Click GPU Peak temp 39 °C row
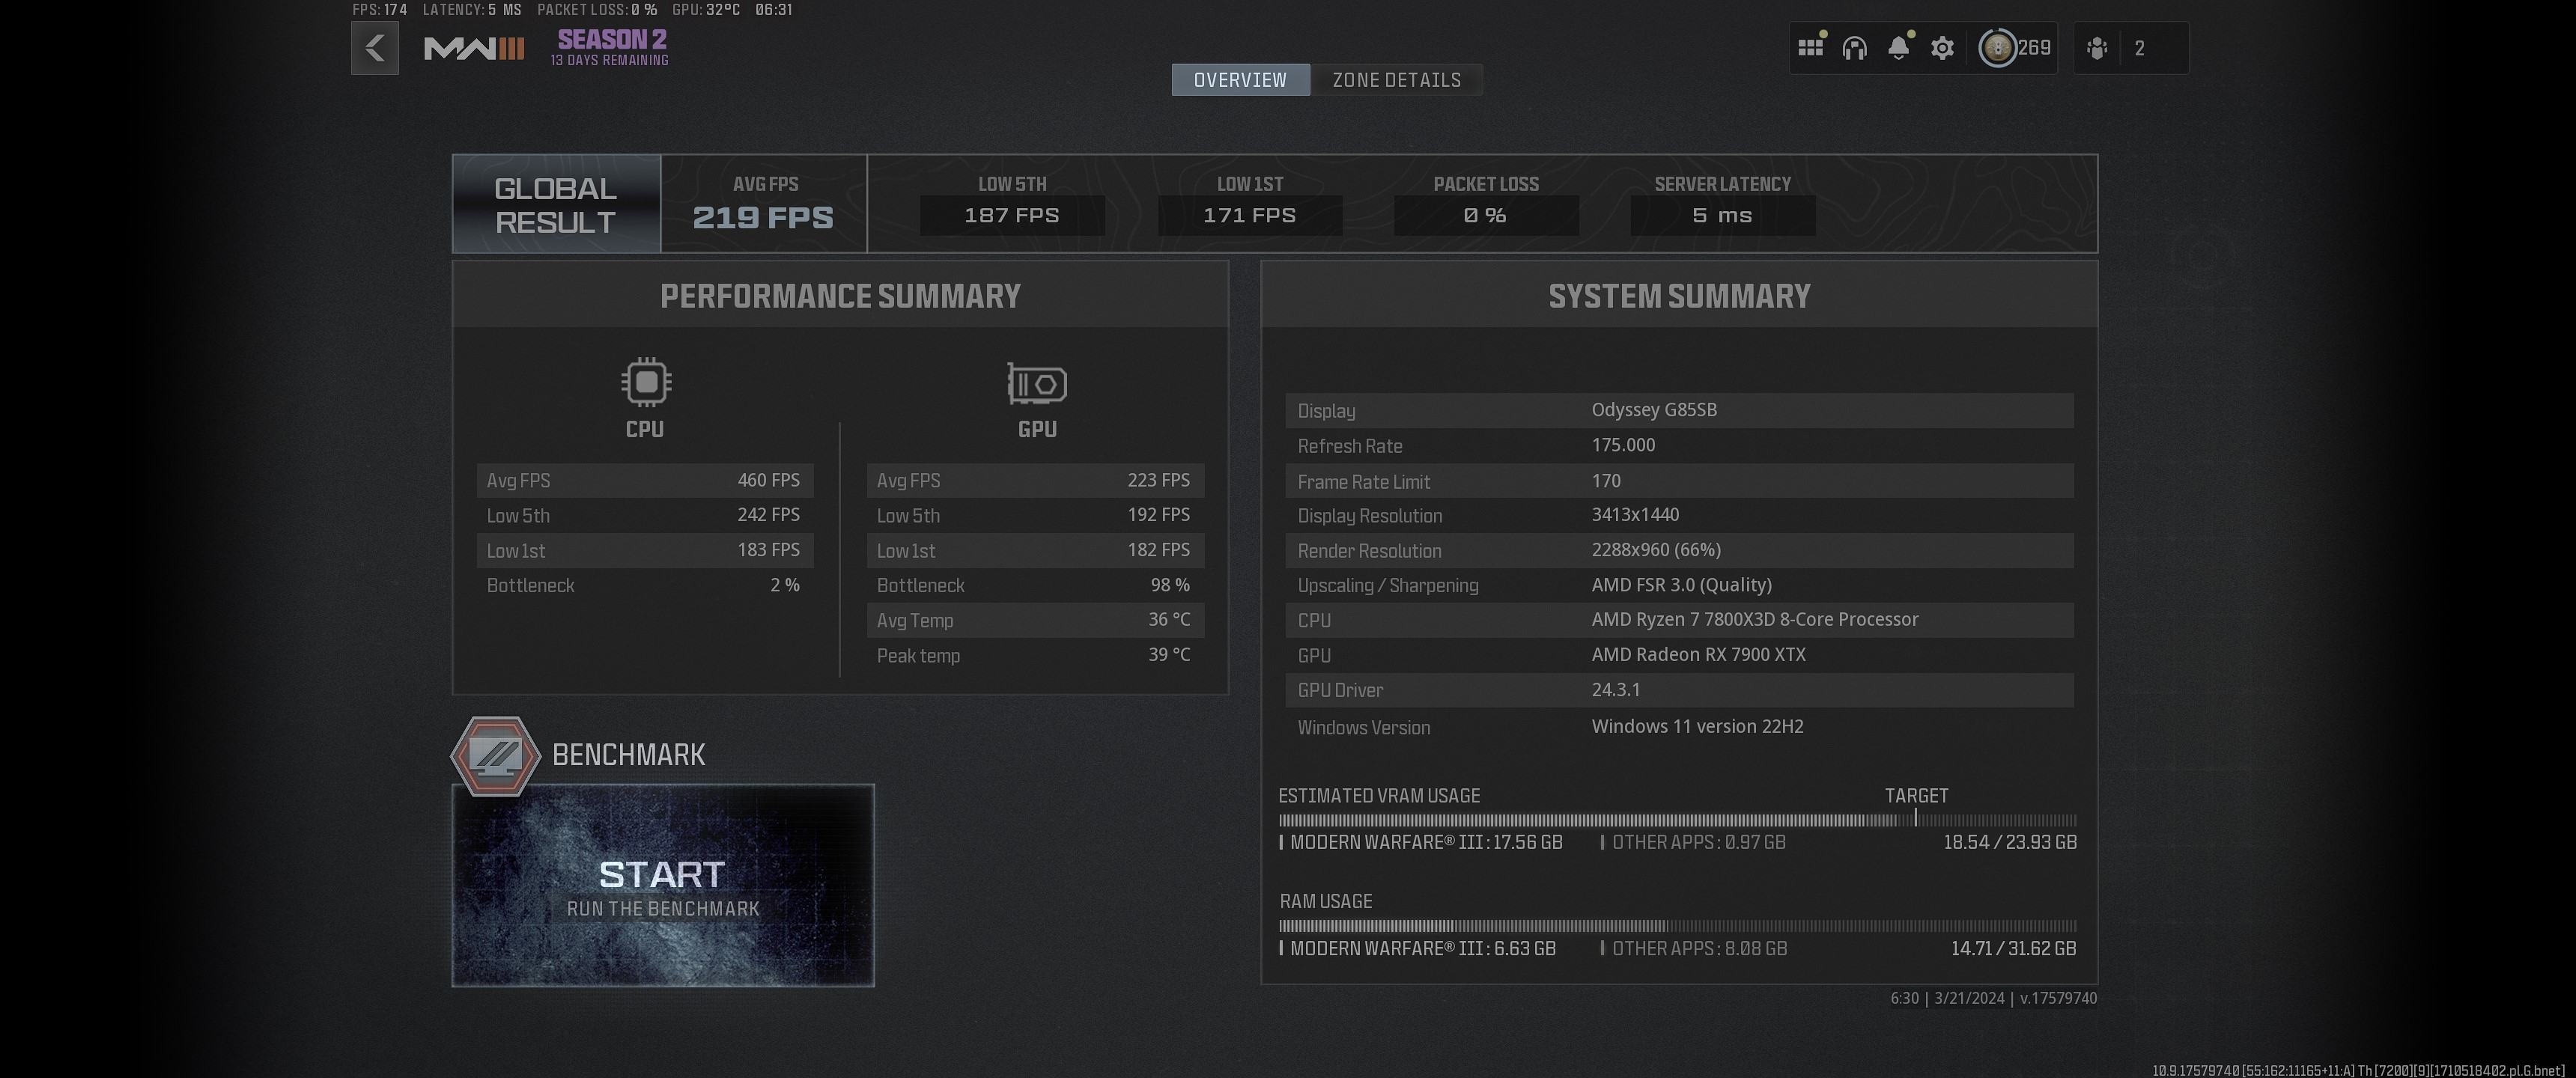This screenshot has width=2576, height=1078. [x=1035, y=656]
